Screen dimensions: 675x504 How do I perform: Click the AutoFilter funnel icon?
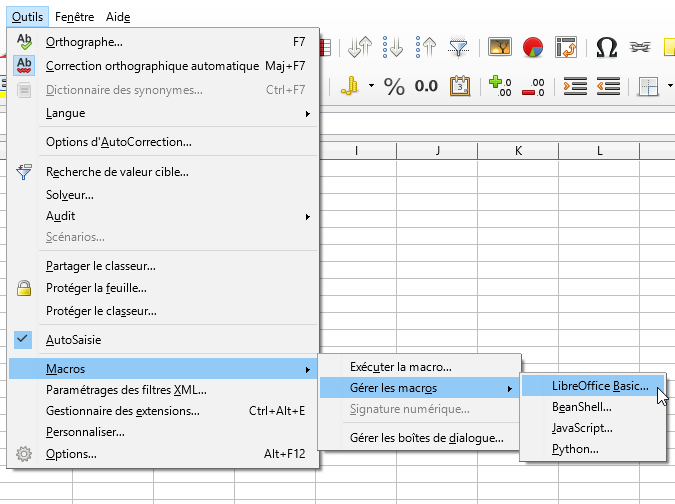tap(458, 47)
